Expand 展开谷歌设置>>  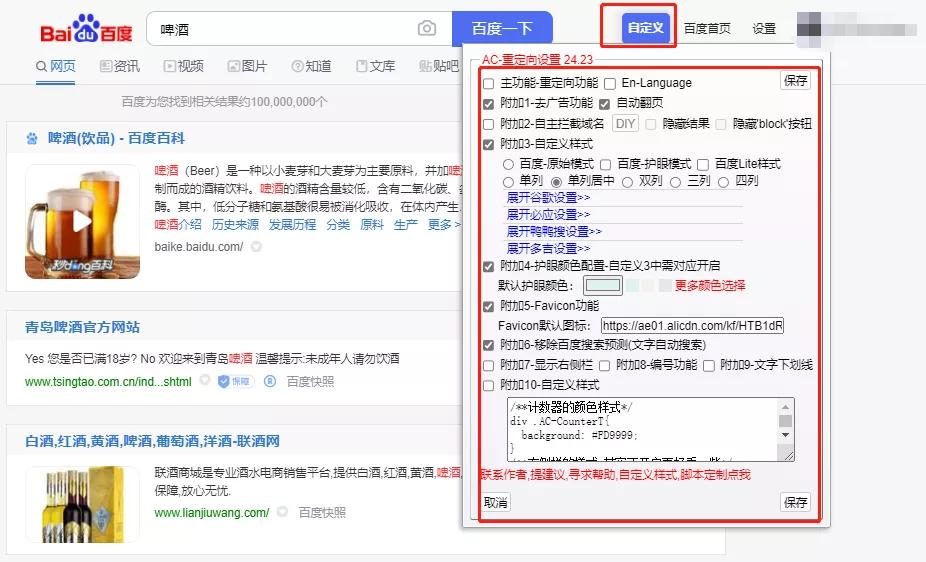(548, 198)
